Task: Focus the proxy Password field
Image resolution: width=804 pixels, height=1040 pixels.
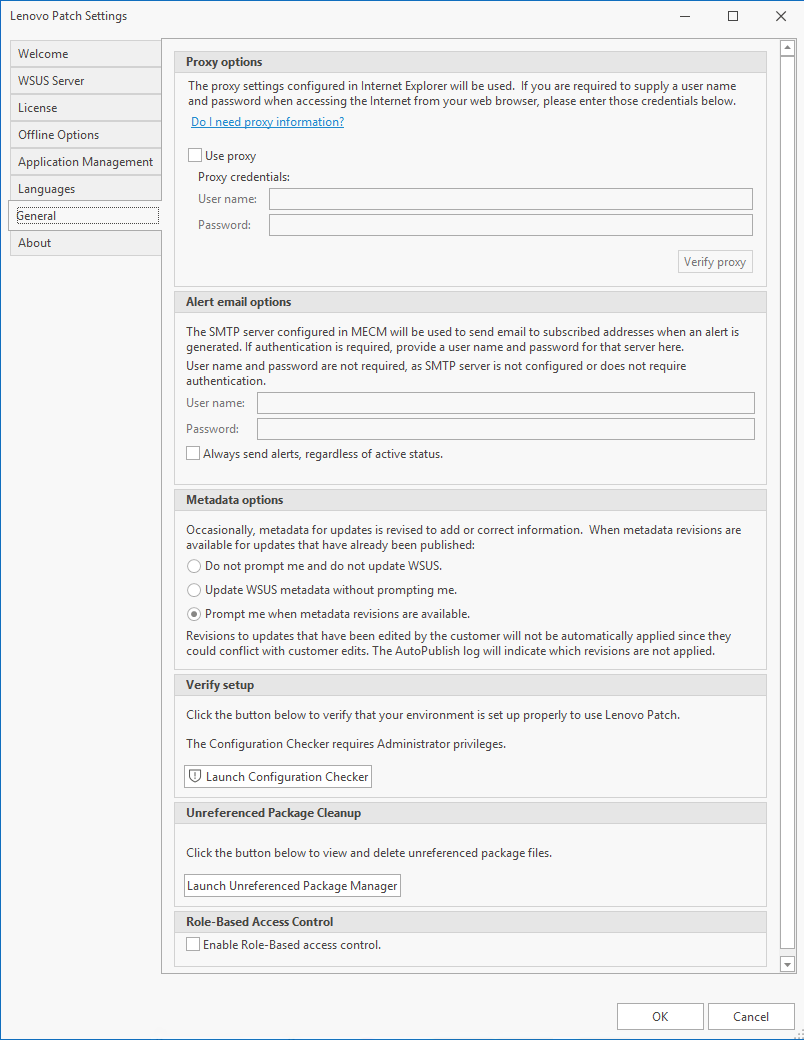Action: click(511, 225)
